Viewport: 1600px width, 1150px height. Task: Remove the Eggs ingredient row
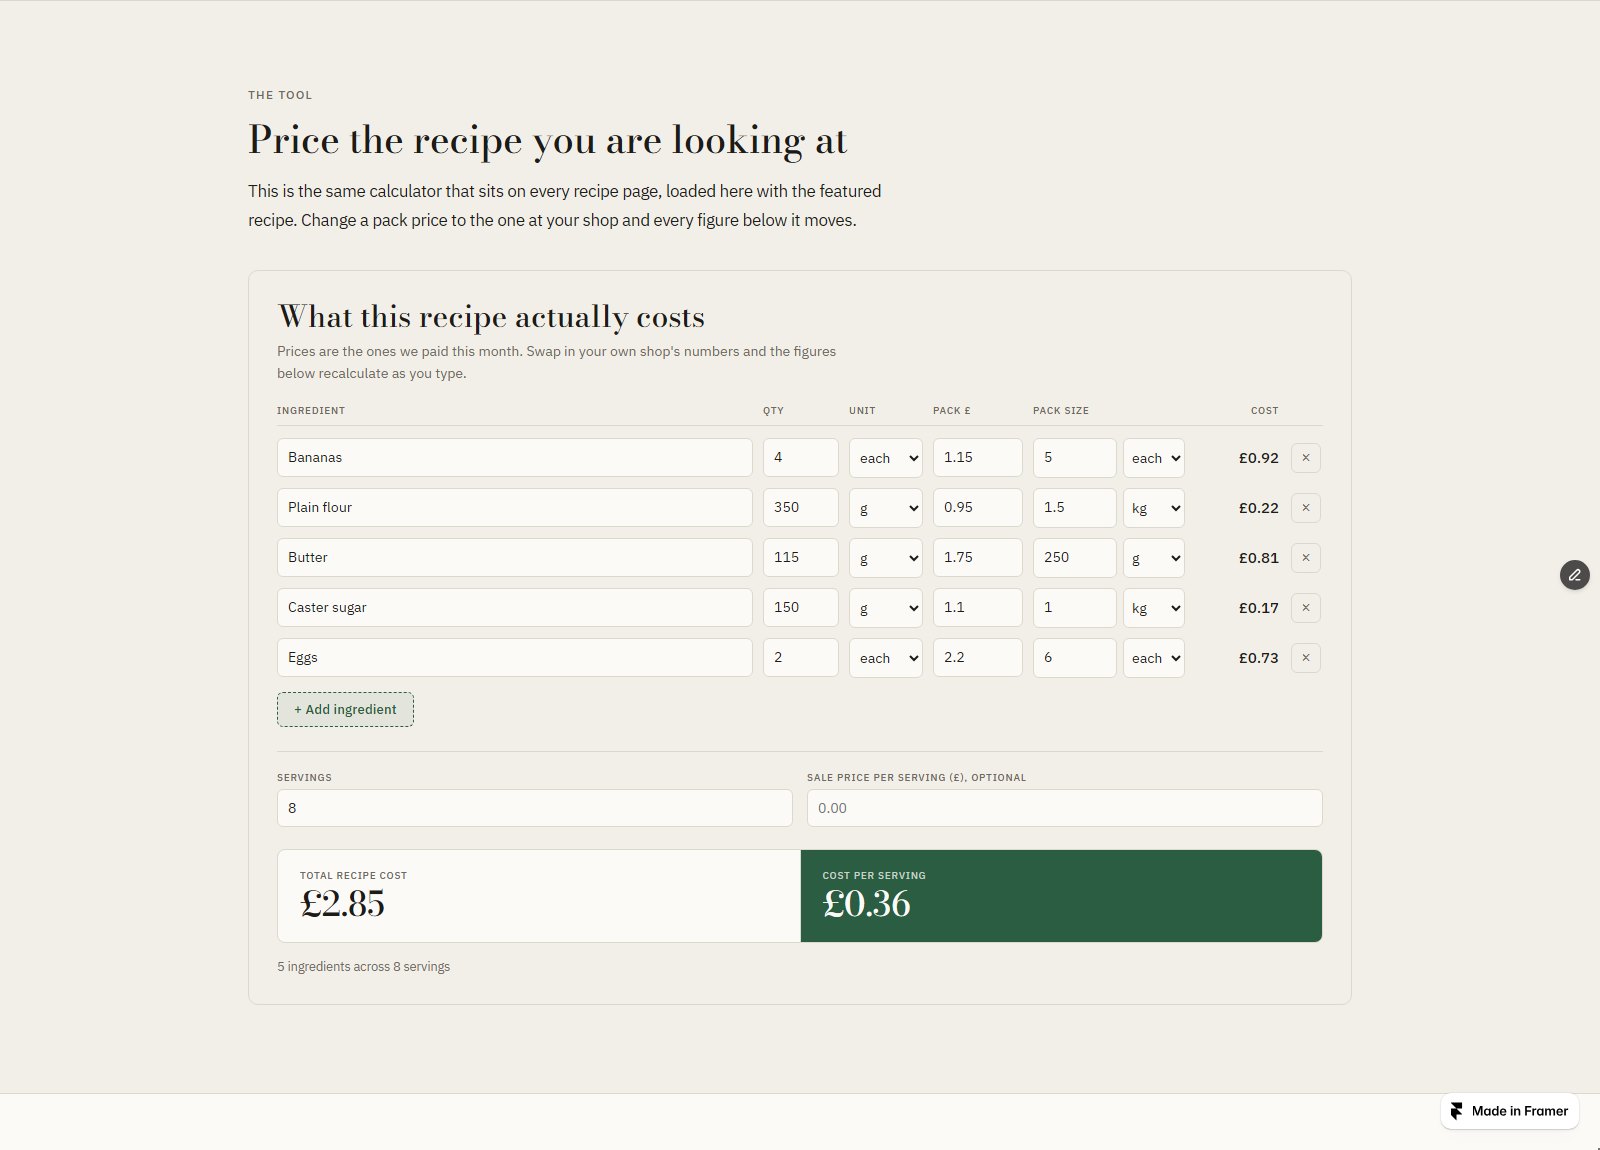coord(1305,658)
